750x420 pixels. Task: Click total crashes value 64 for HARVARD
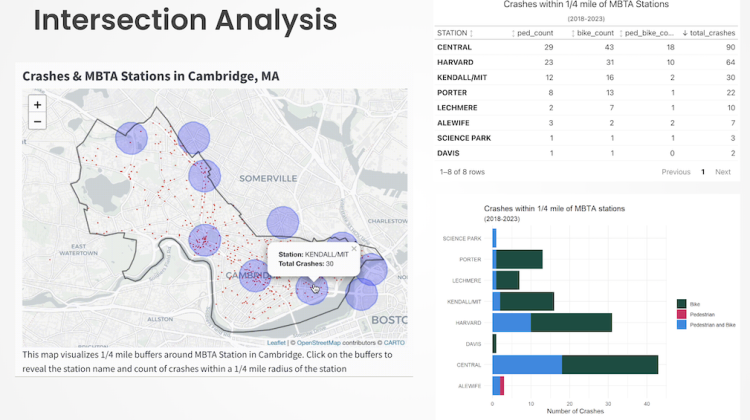point(730,63)
